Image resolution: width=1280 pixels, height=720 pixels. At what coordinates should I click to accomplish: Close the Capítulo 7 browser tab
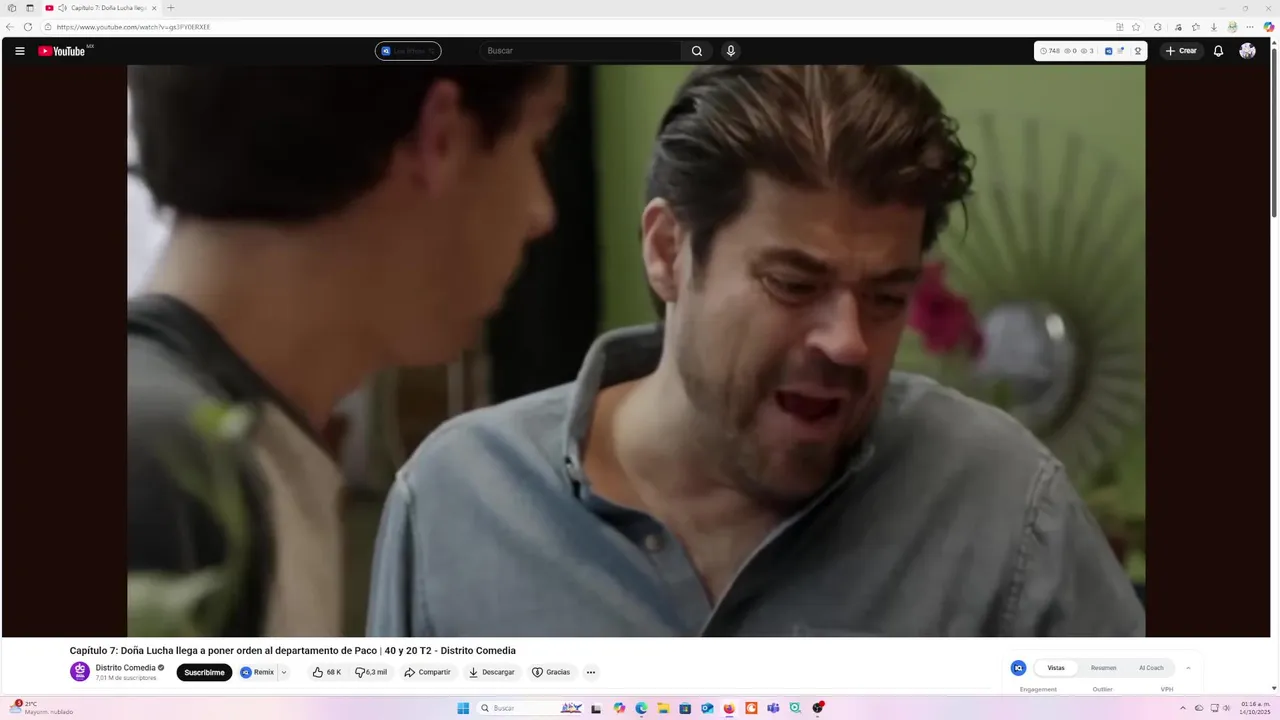pos(154,8)
